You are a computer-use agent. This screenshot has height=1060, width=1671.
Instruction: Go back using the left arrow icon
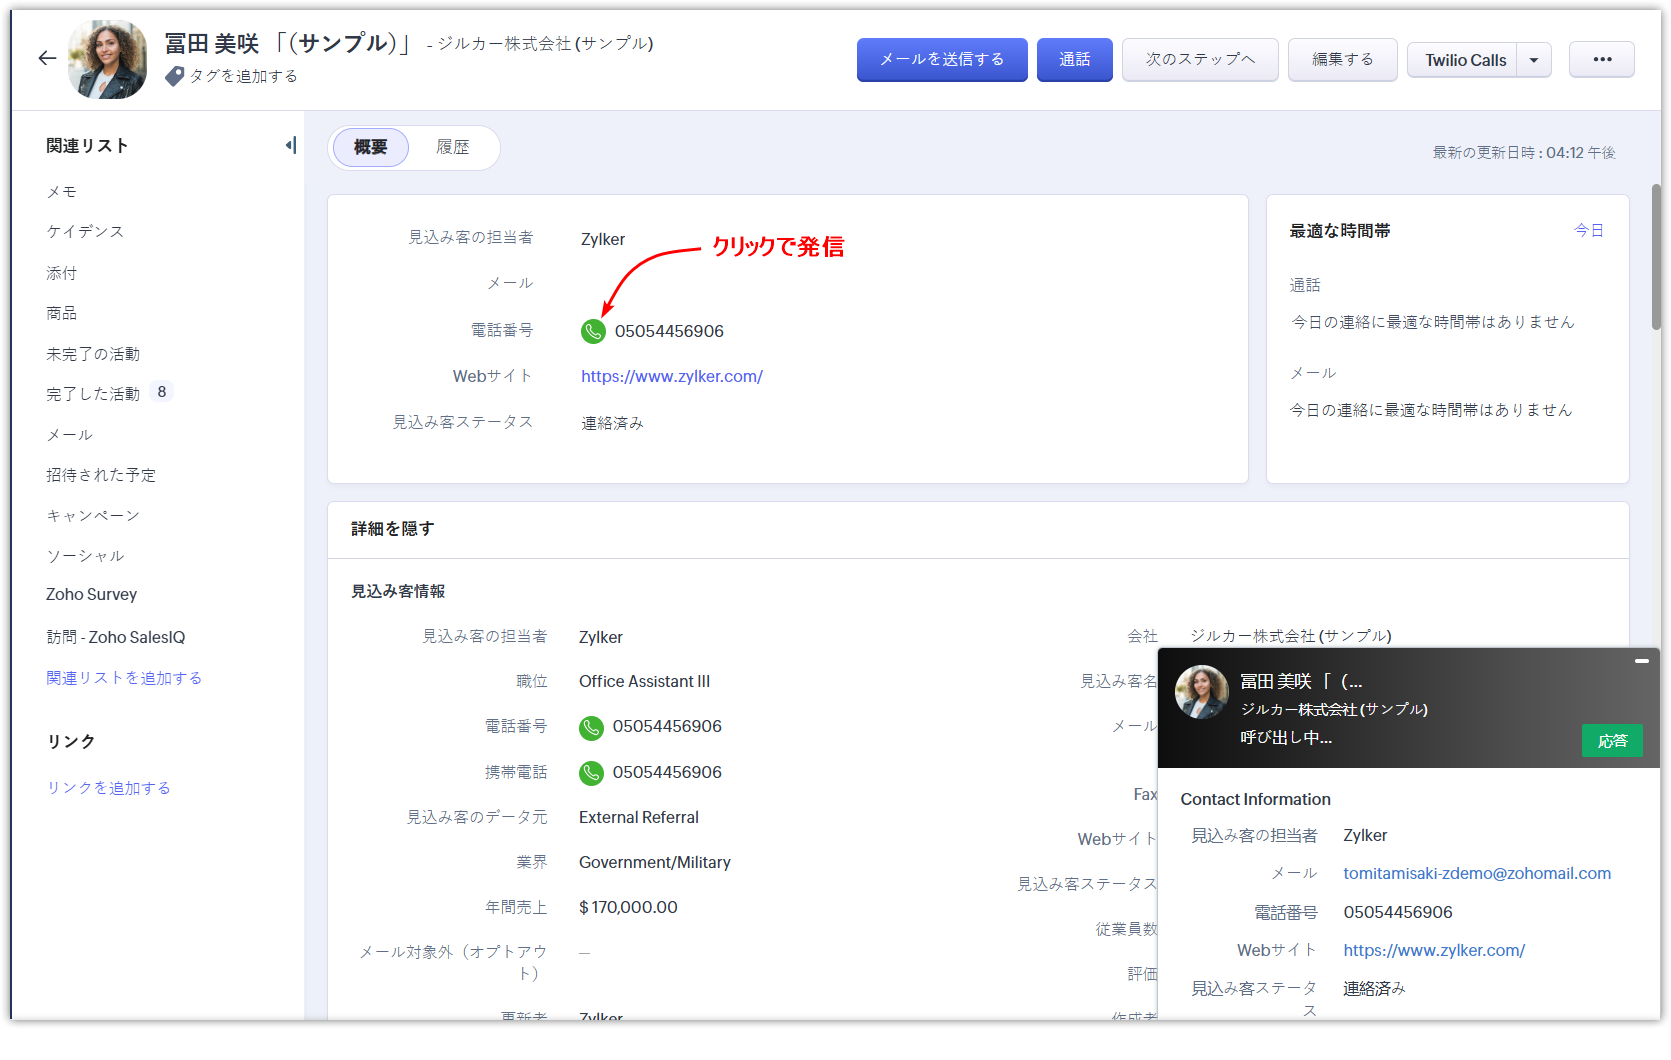47,58
